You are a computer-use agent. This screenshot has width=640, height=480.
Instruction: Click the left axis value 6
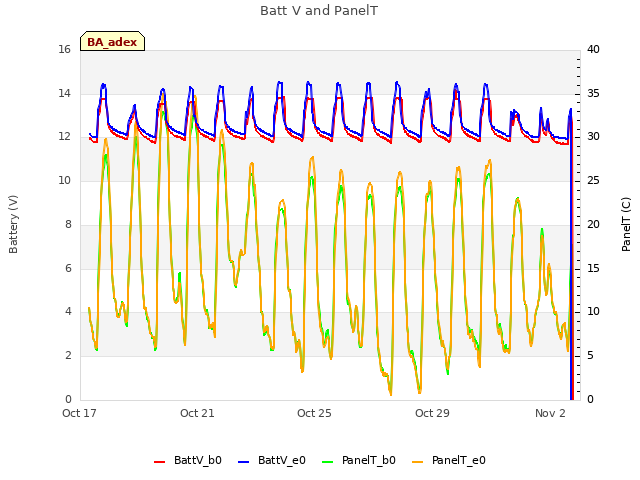pyautogui.click(x=68, y=268)
